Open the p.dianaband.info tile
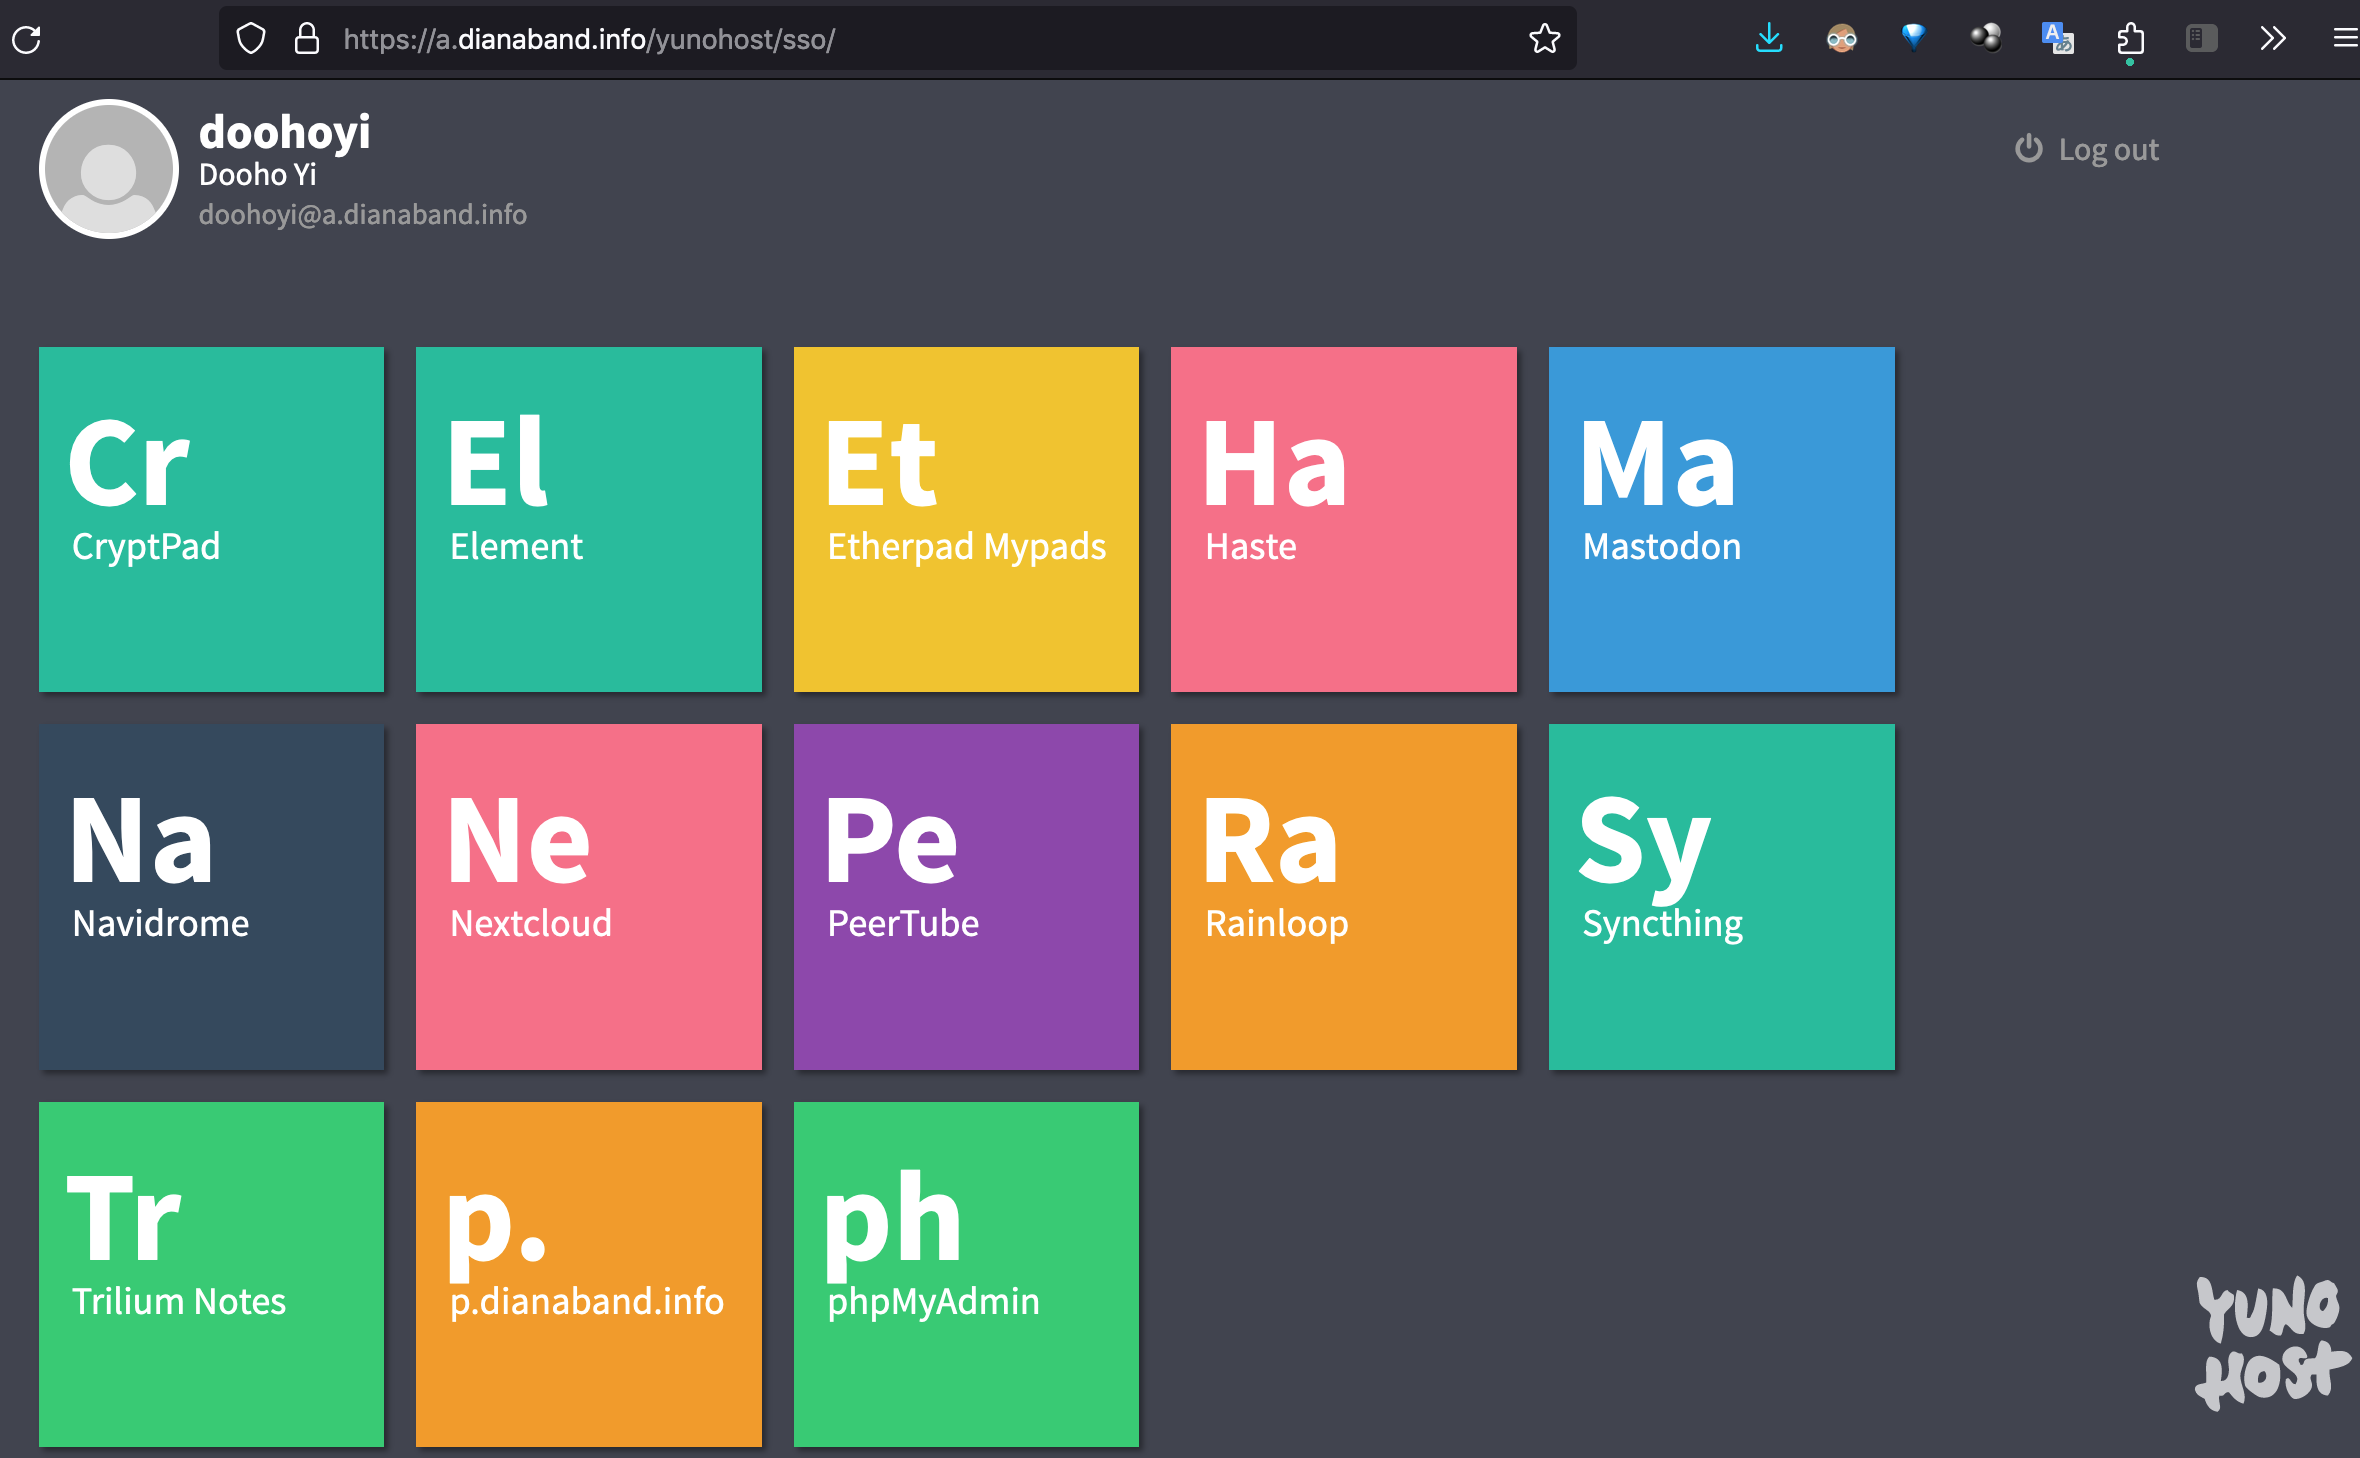 click(588, 1273)
